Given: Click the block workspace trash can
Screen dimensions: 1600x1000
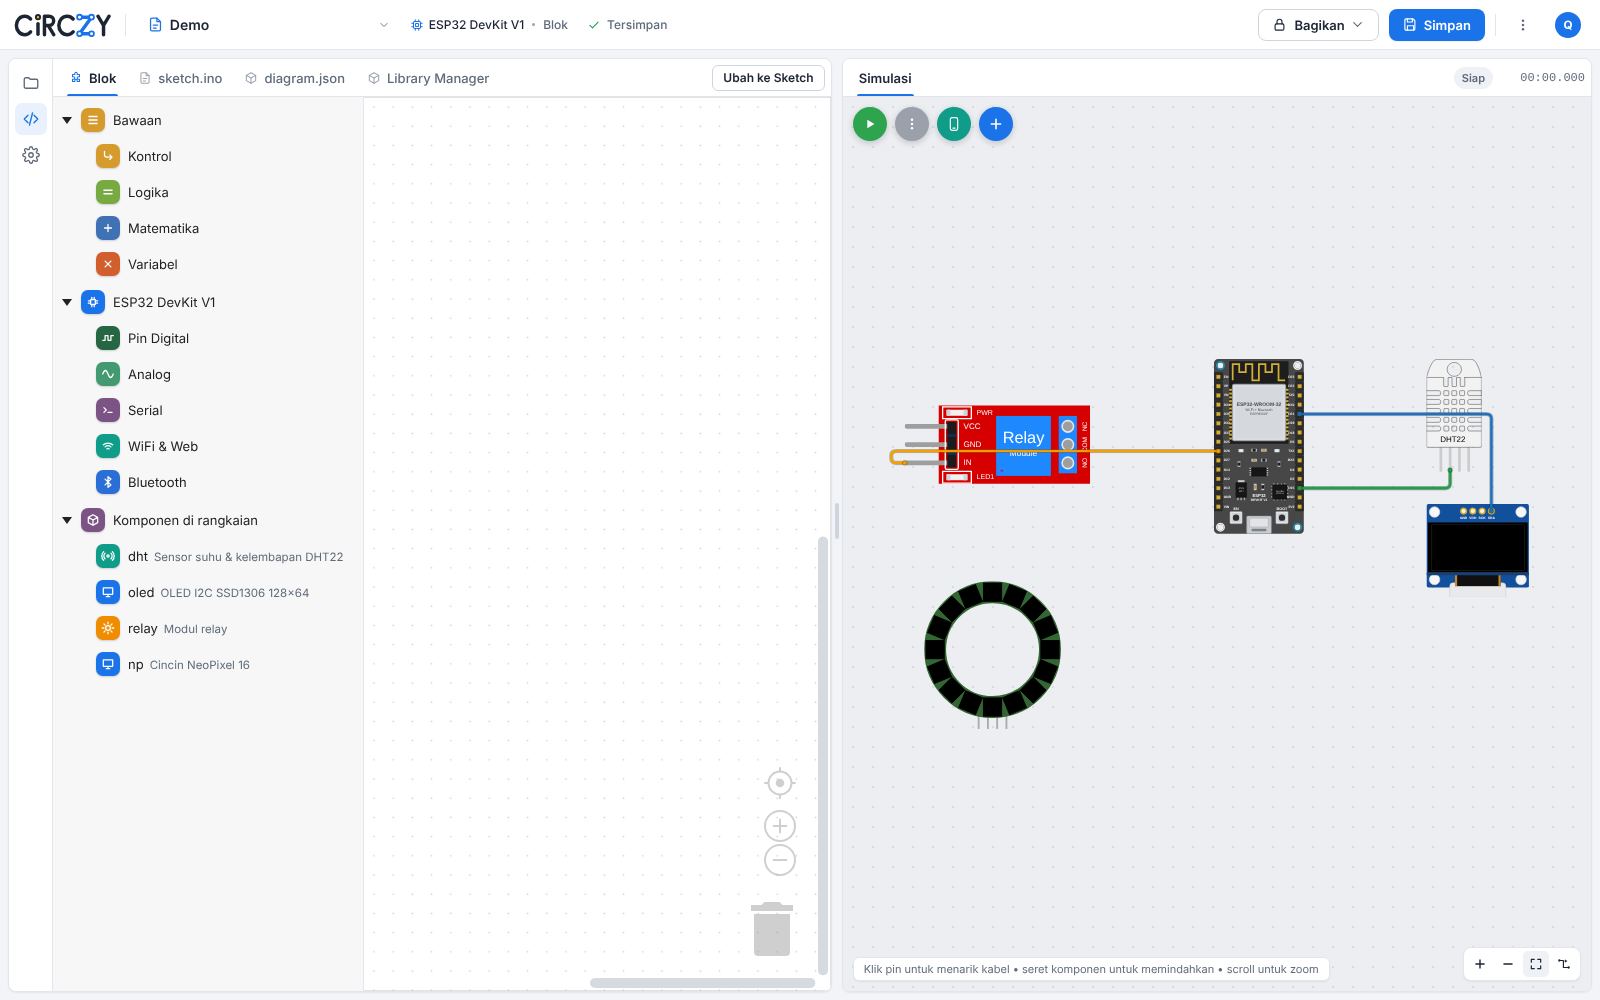Looking at the screenshot, I should coord(772,929).
